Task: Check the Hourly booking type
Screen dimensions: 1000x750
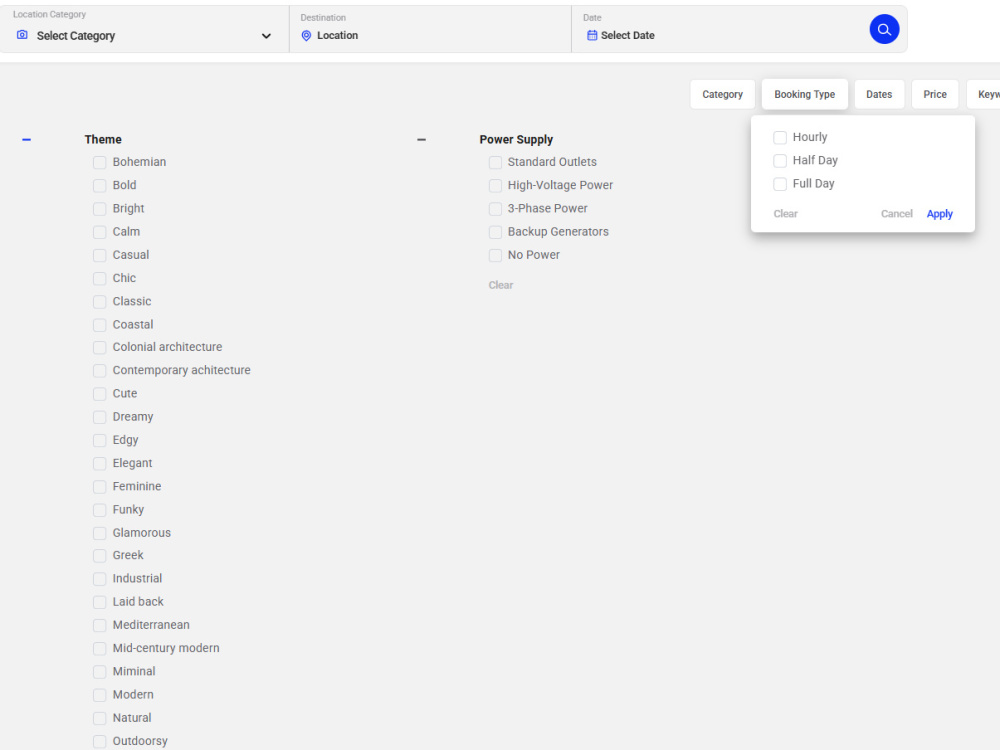Action: click(x=780, y=138)
